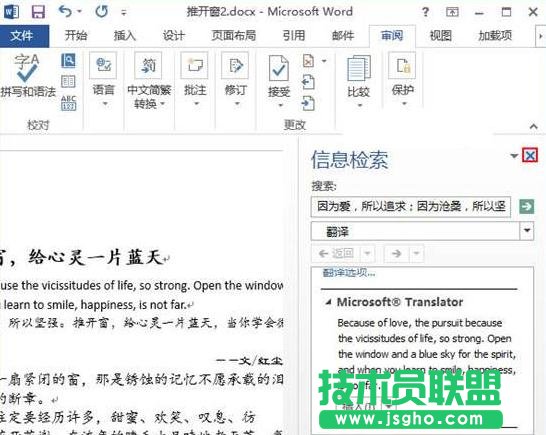The height and width of the screenshot is (435, 546).
Task: Switch to the 引用 tab
Action: click(294, 36)
